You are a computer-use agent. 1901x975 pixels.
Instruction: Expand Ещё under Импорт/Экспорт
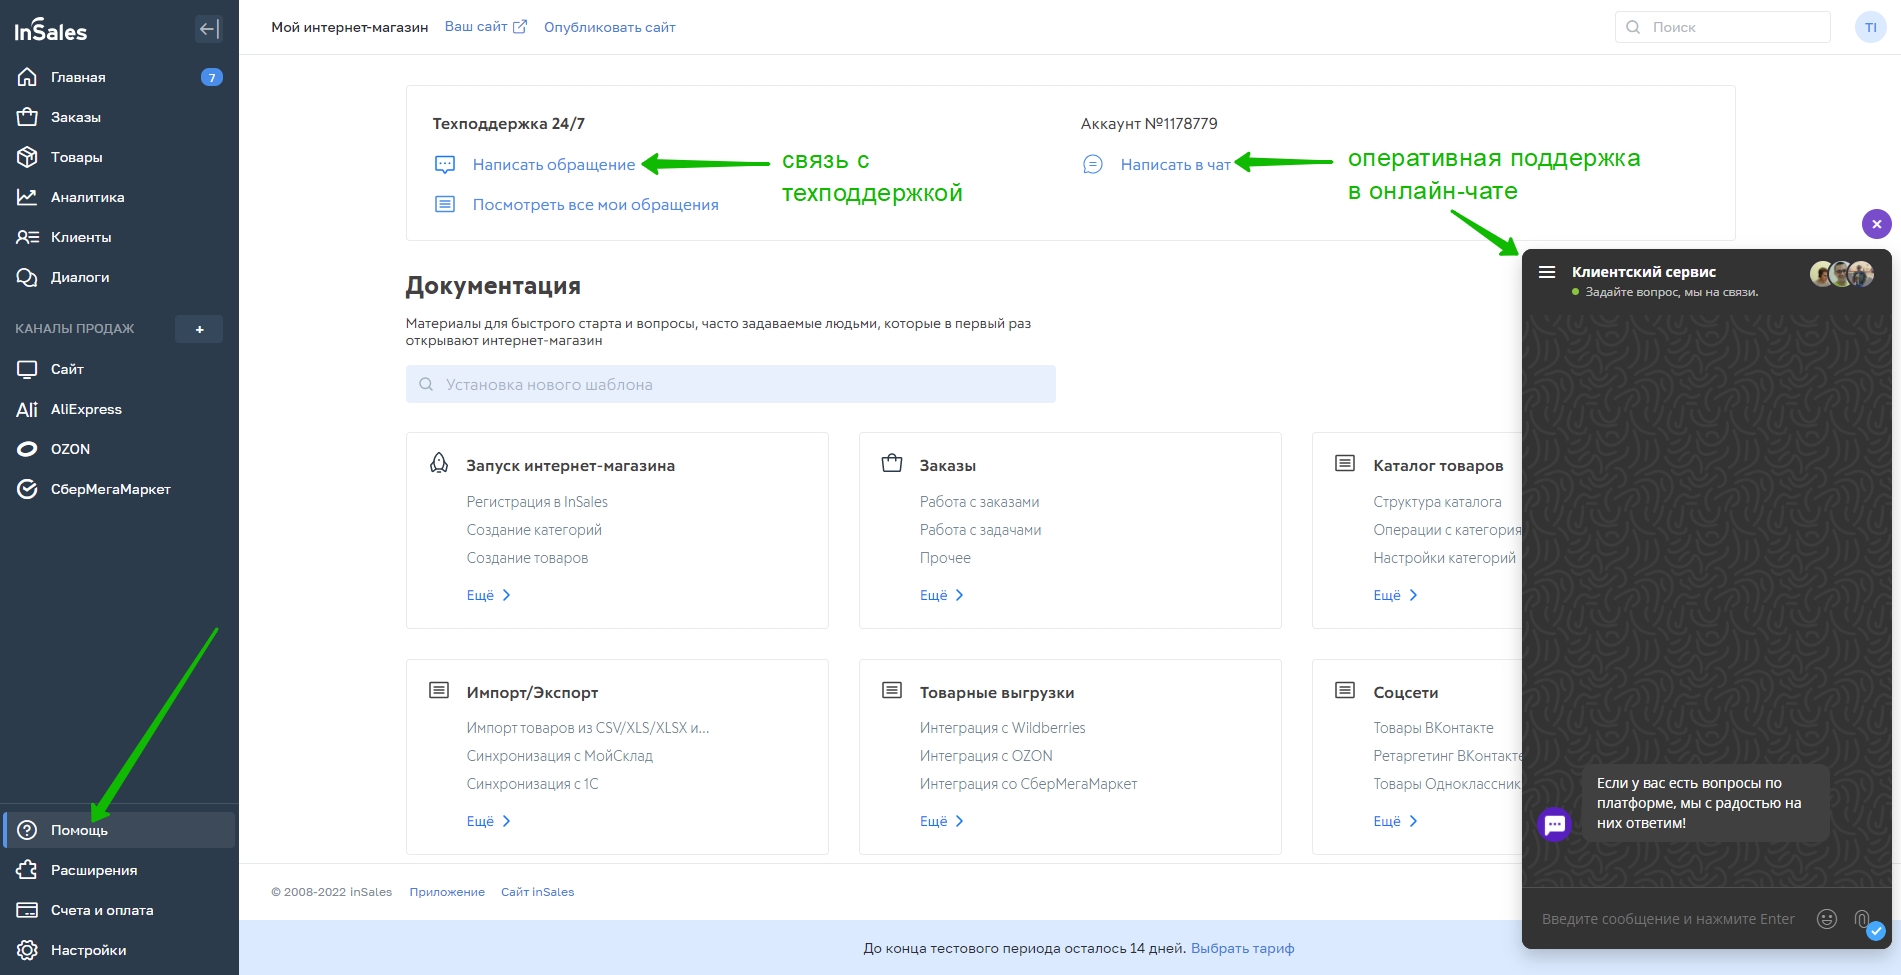point(488,821)
